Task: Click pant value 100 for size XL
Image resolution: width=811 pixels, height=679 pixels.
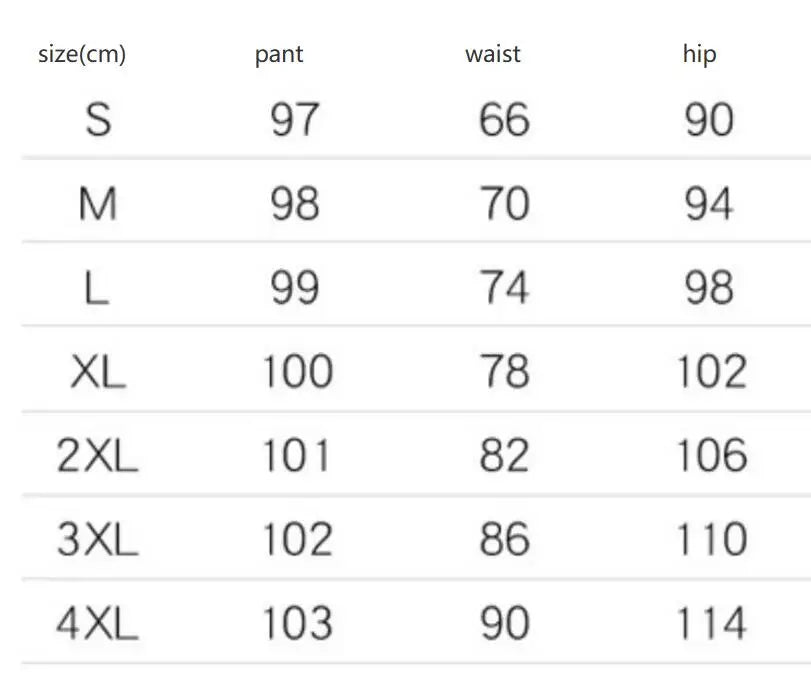Action: pyautogui.click(x=298, y=371)
